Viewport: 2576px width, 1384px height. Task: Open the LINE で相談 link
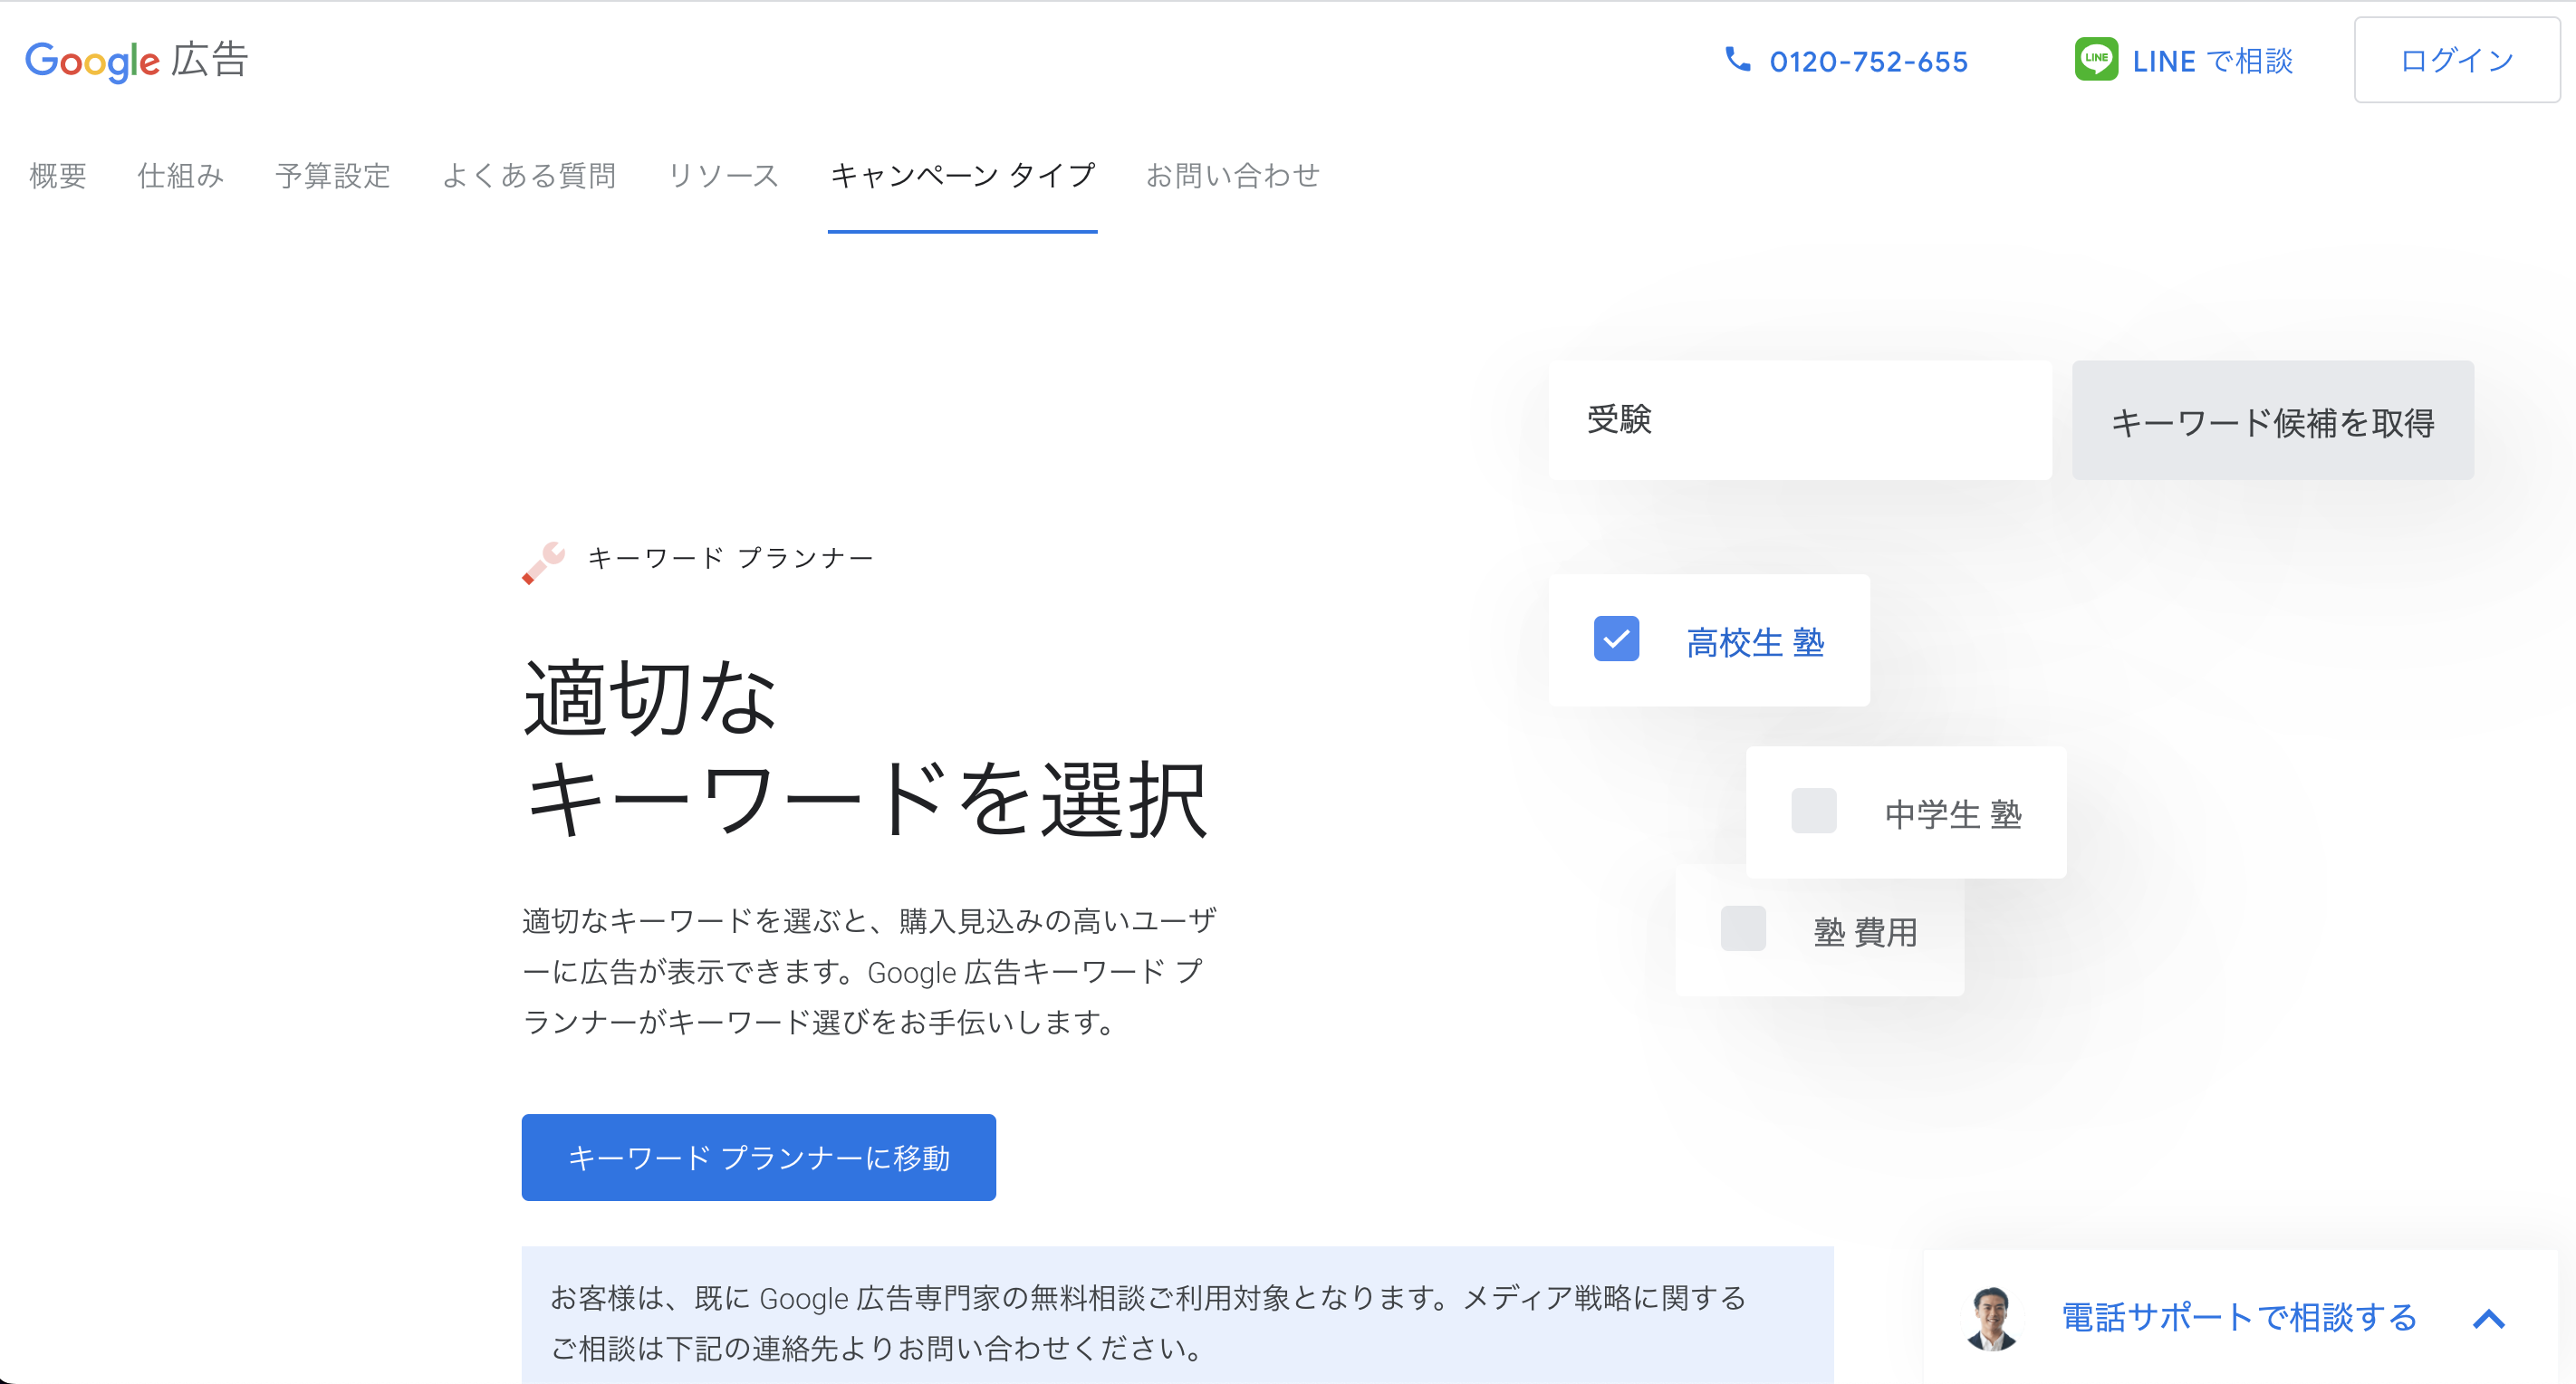point(2212,62)
